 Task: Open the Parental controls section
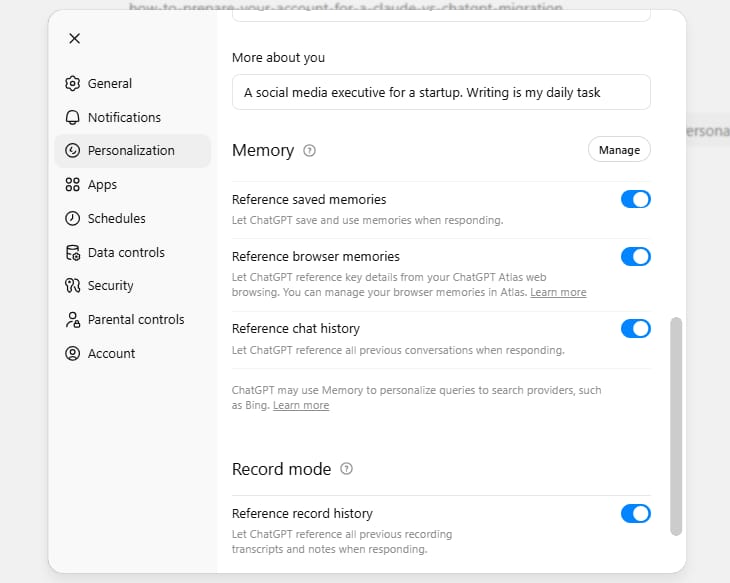coord(133,319)
